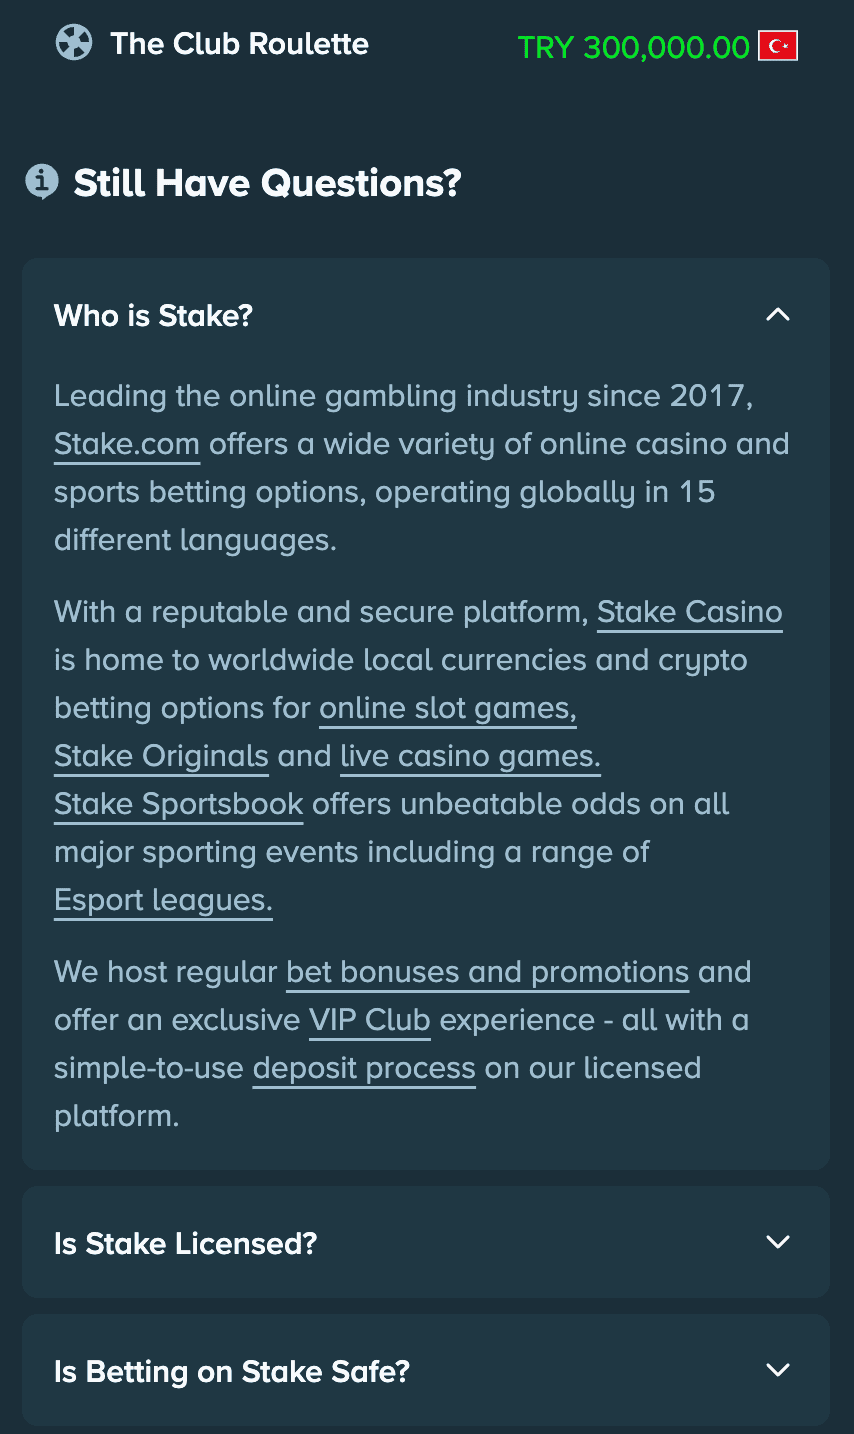Viewport: 854px width, 1434px height.
Task: Open the live casino games link
Action: (470, 756)
